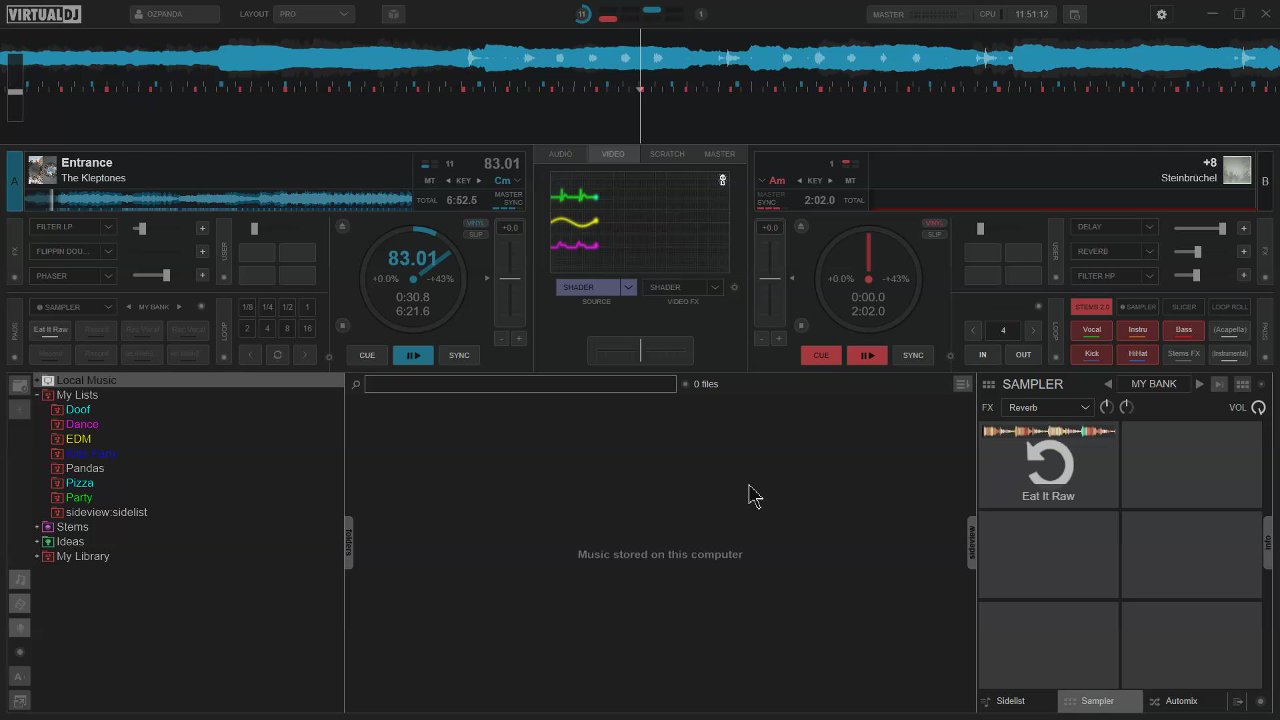1280x720 pixels.
Task: Select the Pandas list in the folder tree
Action: coord(85,468)
